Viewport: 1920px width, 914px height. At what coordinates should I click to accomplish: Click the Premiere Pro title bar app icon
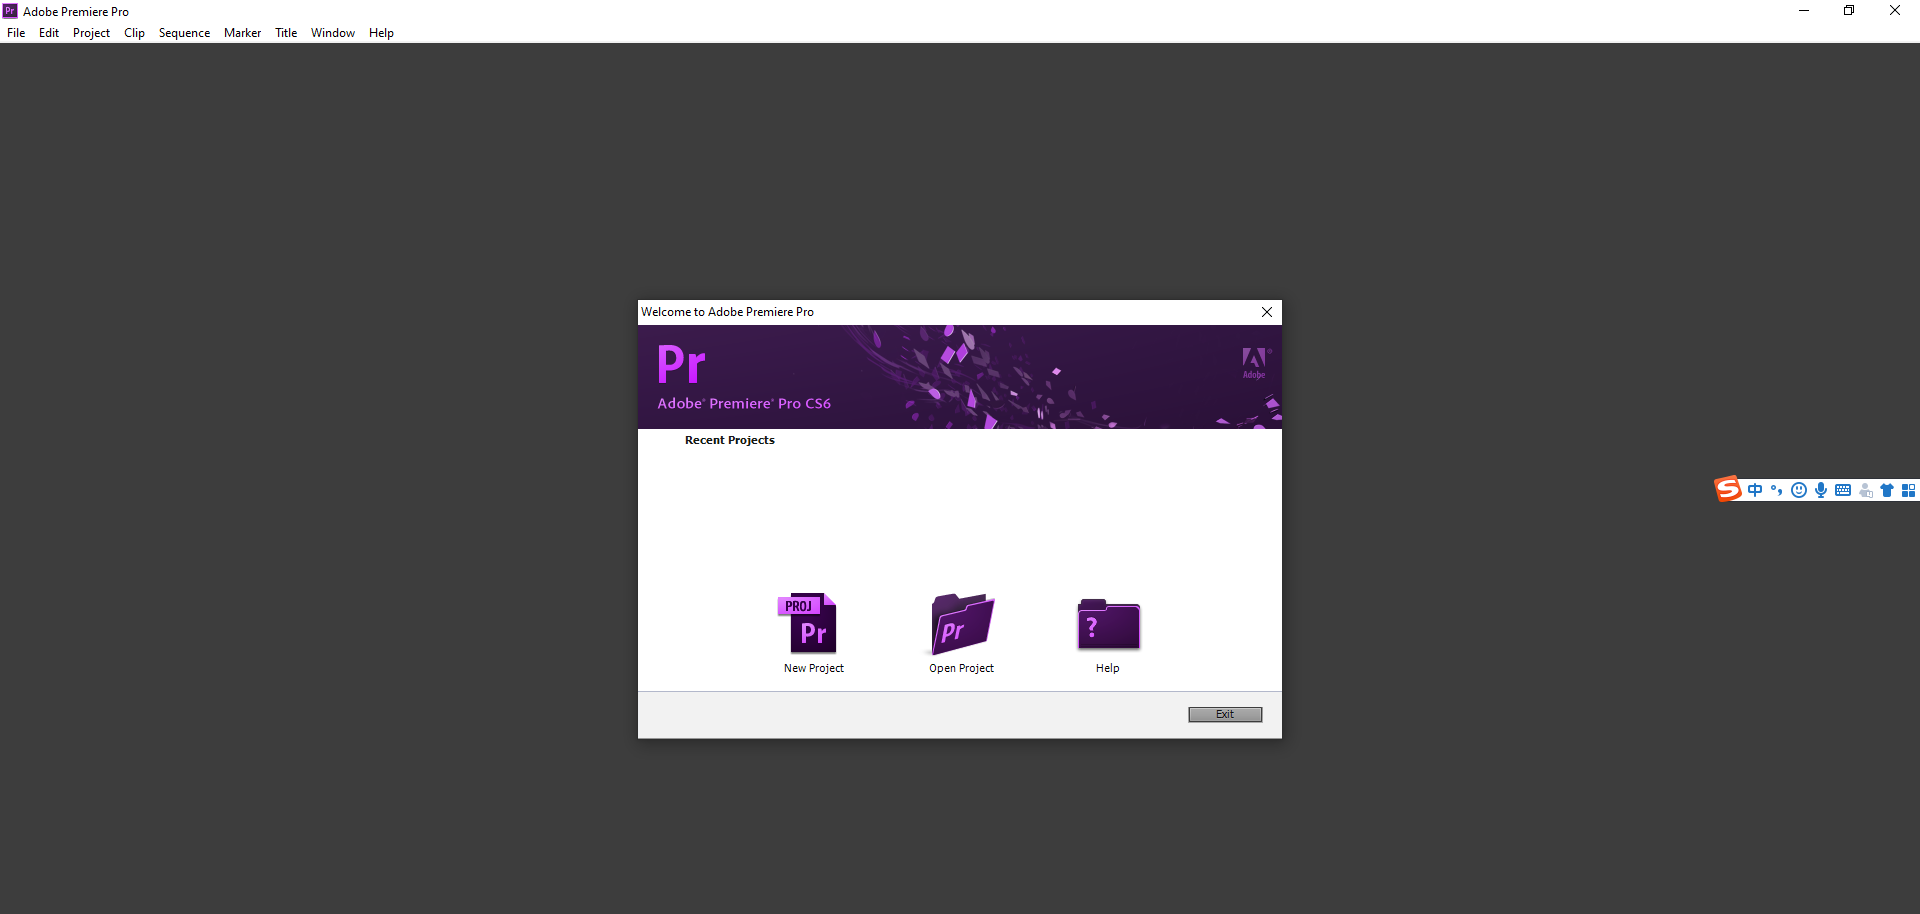point(10,11)
